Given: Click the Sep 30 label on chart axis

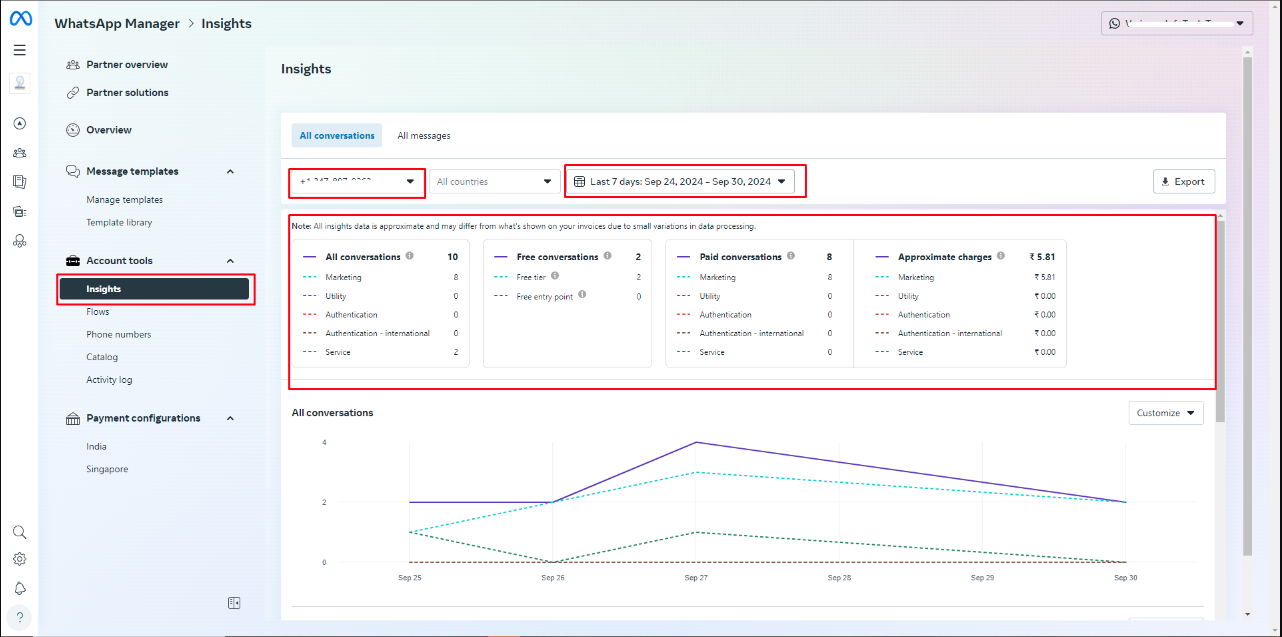Looking at the screenshot, I should pyautogui.click(x=1125, y=578).
